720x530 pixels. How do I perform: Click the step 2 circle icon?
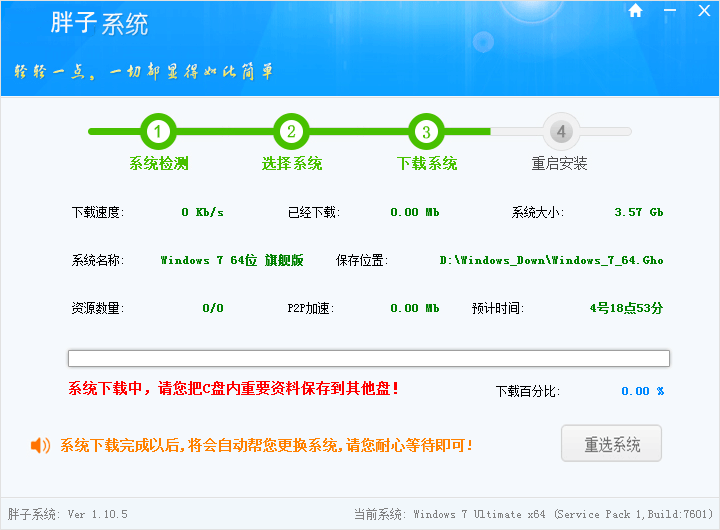[x=291, y=131]
